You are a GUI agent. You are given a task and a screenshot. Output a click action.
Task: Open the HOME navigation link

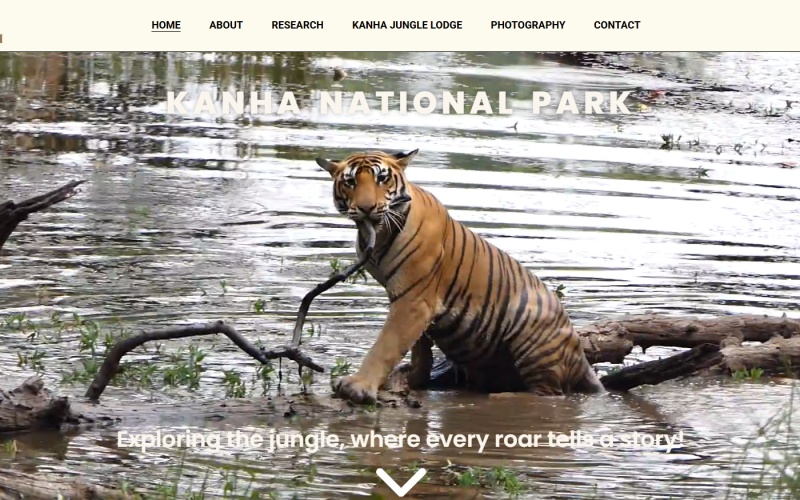tap(166, 25)
